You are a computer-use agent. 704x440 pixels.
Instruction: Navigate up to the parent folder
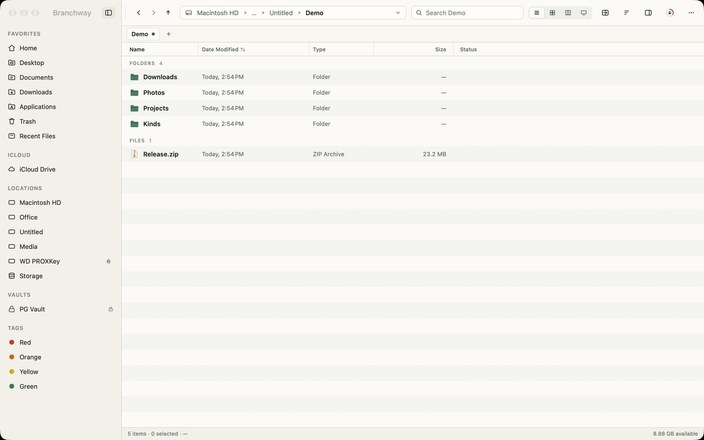coord(168,13)
